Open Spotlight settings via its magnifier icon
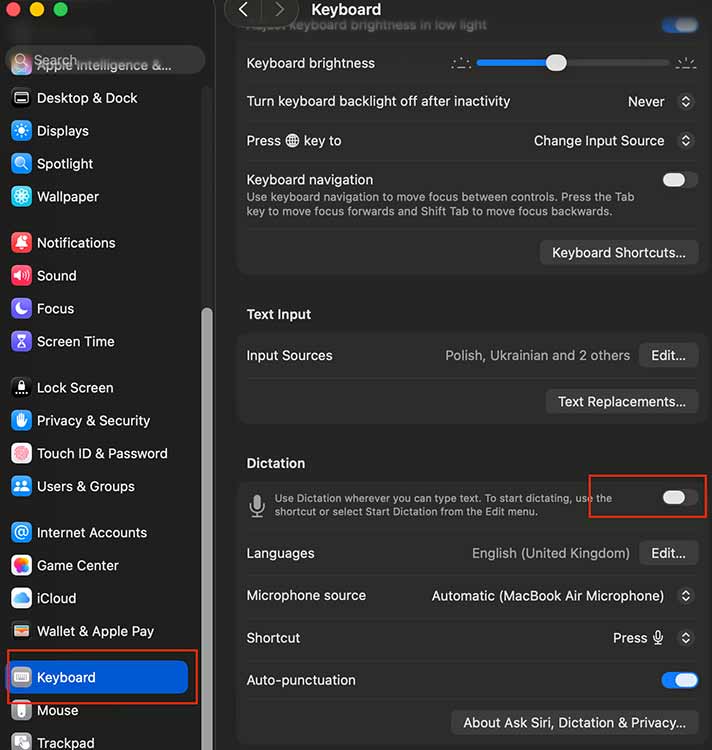The width and height of the screenshot is (712, 750). point(21,164)
